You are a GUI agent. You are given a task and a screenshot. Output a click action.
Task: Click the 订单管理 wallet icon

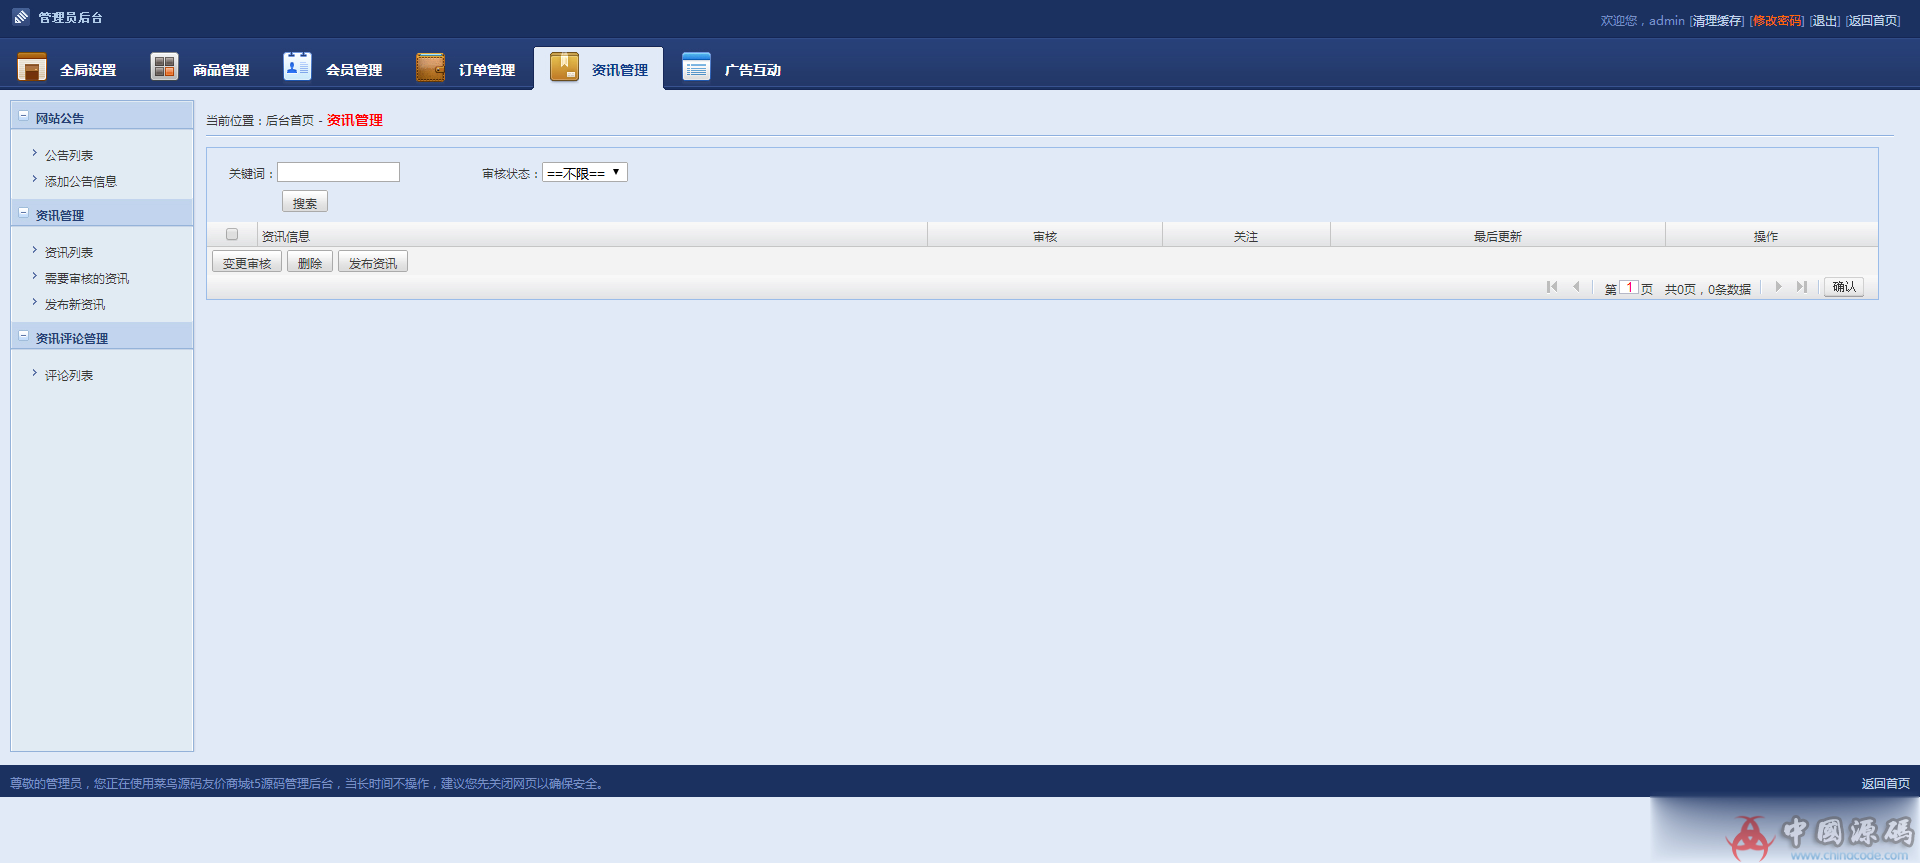click(430, 67)
